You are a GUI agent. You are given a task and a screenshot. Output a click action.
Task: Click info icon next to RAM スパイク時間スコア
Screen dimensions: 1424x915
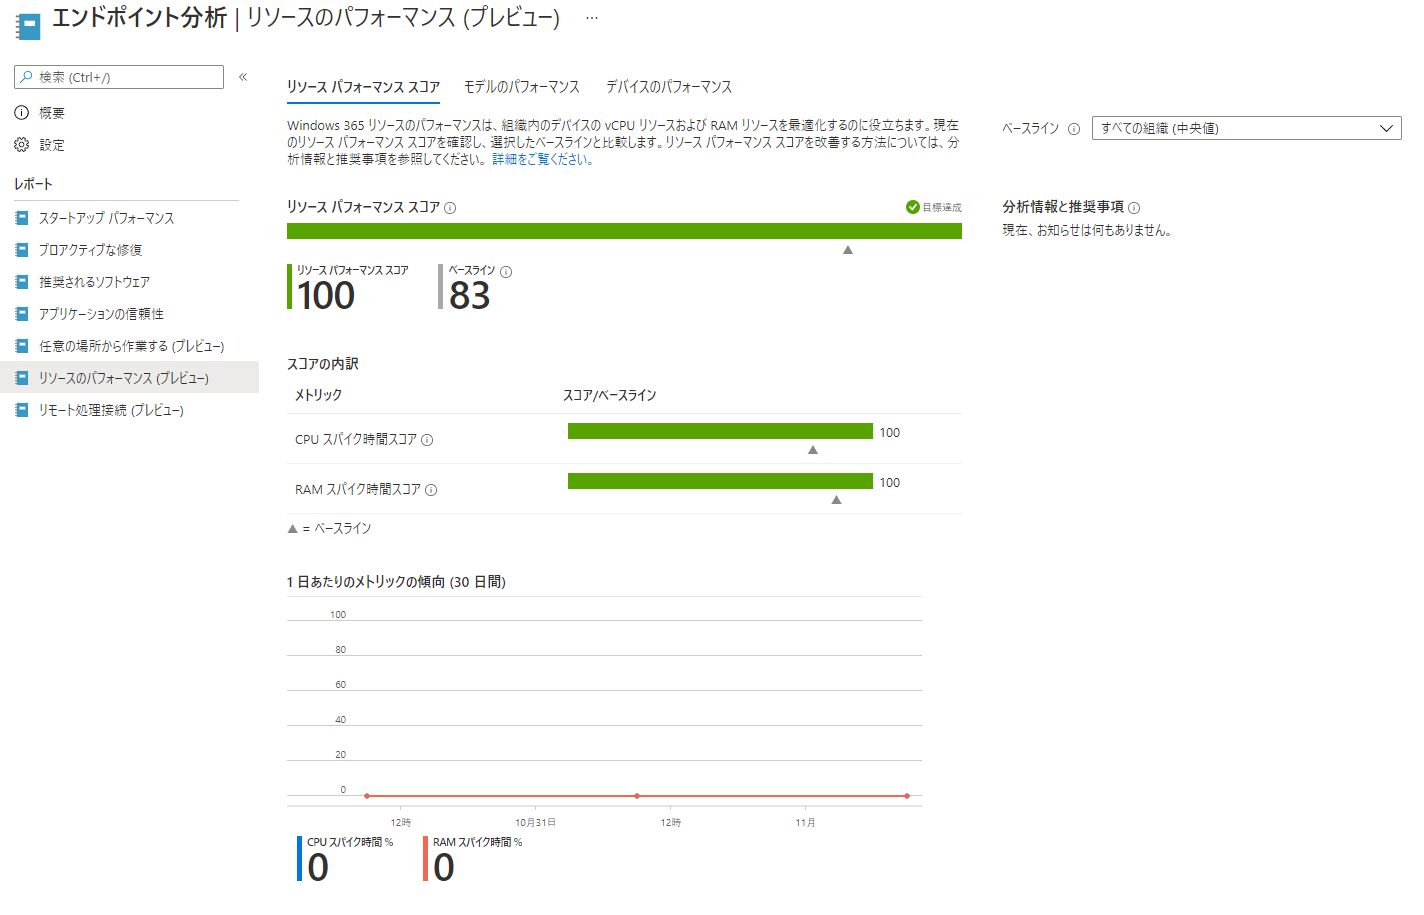[431, 490]
